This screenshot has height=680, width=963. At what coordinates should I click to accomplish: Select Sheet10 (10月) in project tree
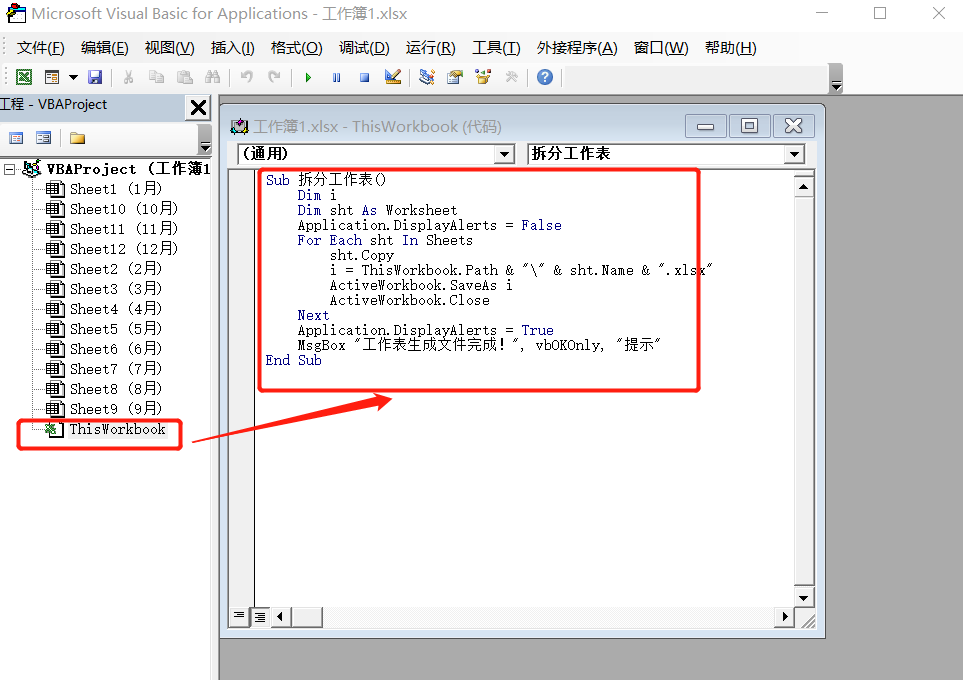[x=112, y=209]
